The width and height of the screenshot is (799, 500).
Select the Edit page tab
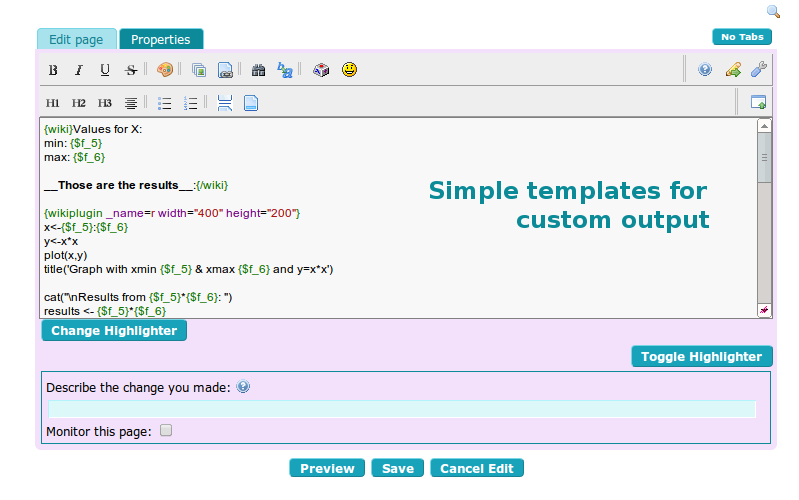coord(77,40)
